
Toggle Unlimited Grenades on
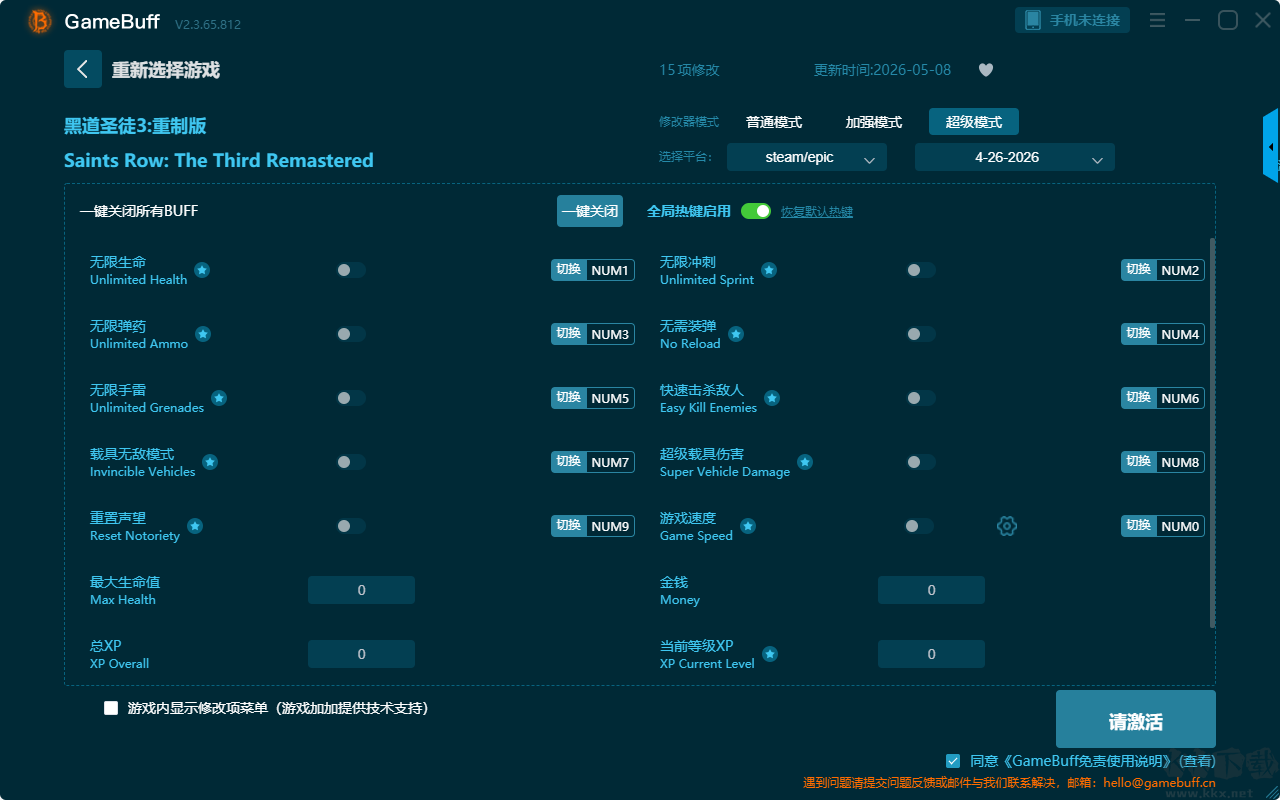pyautogui.click(x=351, y=398)
